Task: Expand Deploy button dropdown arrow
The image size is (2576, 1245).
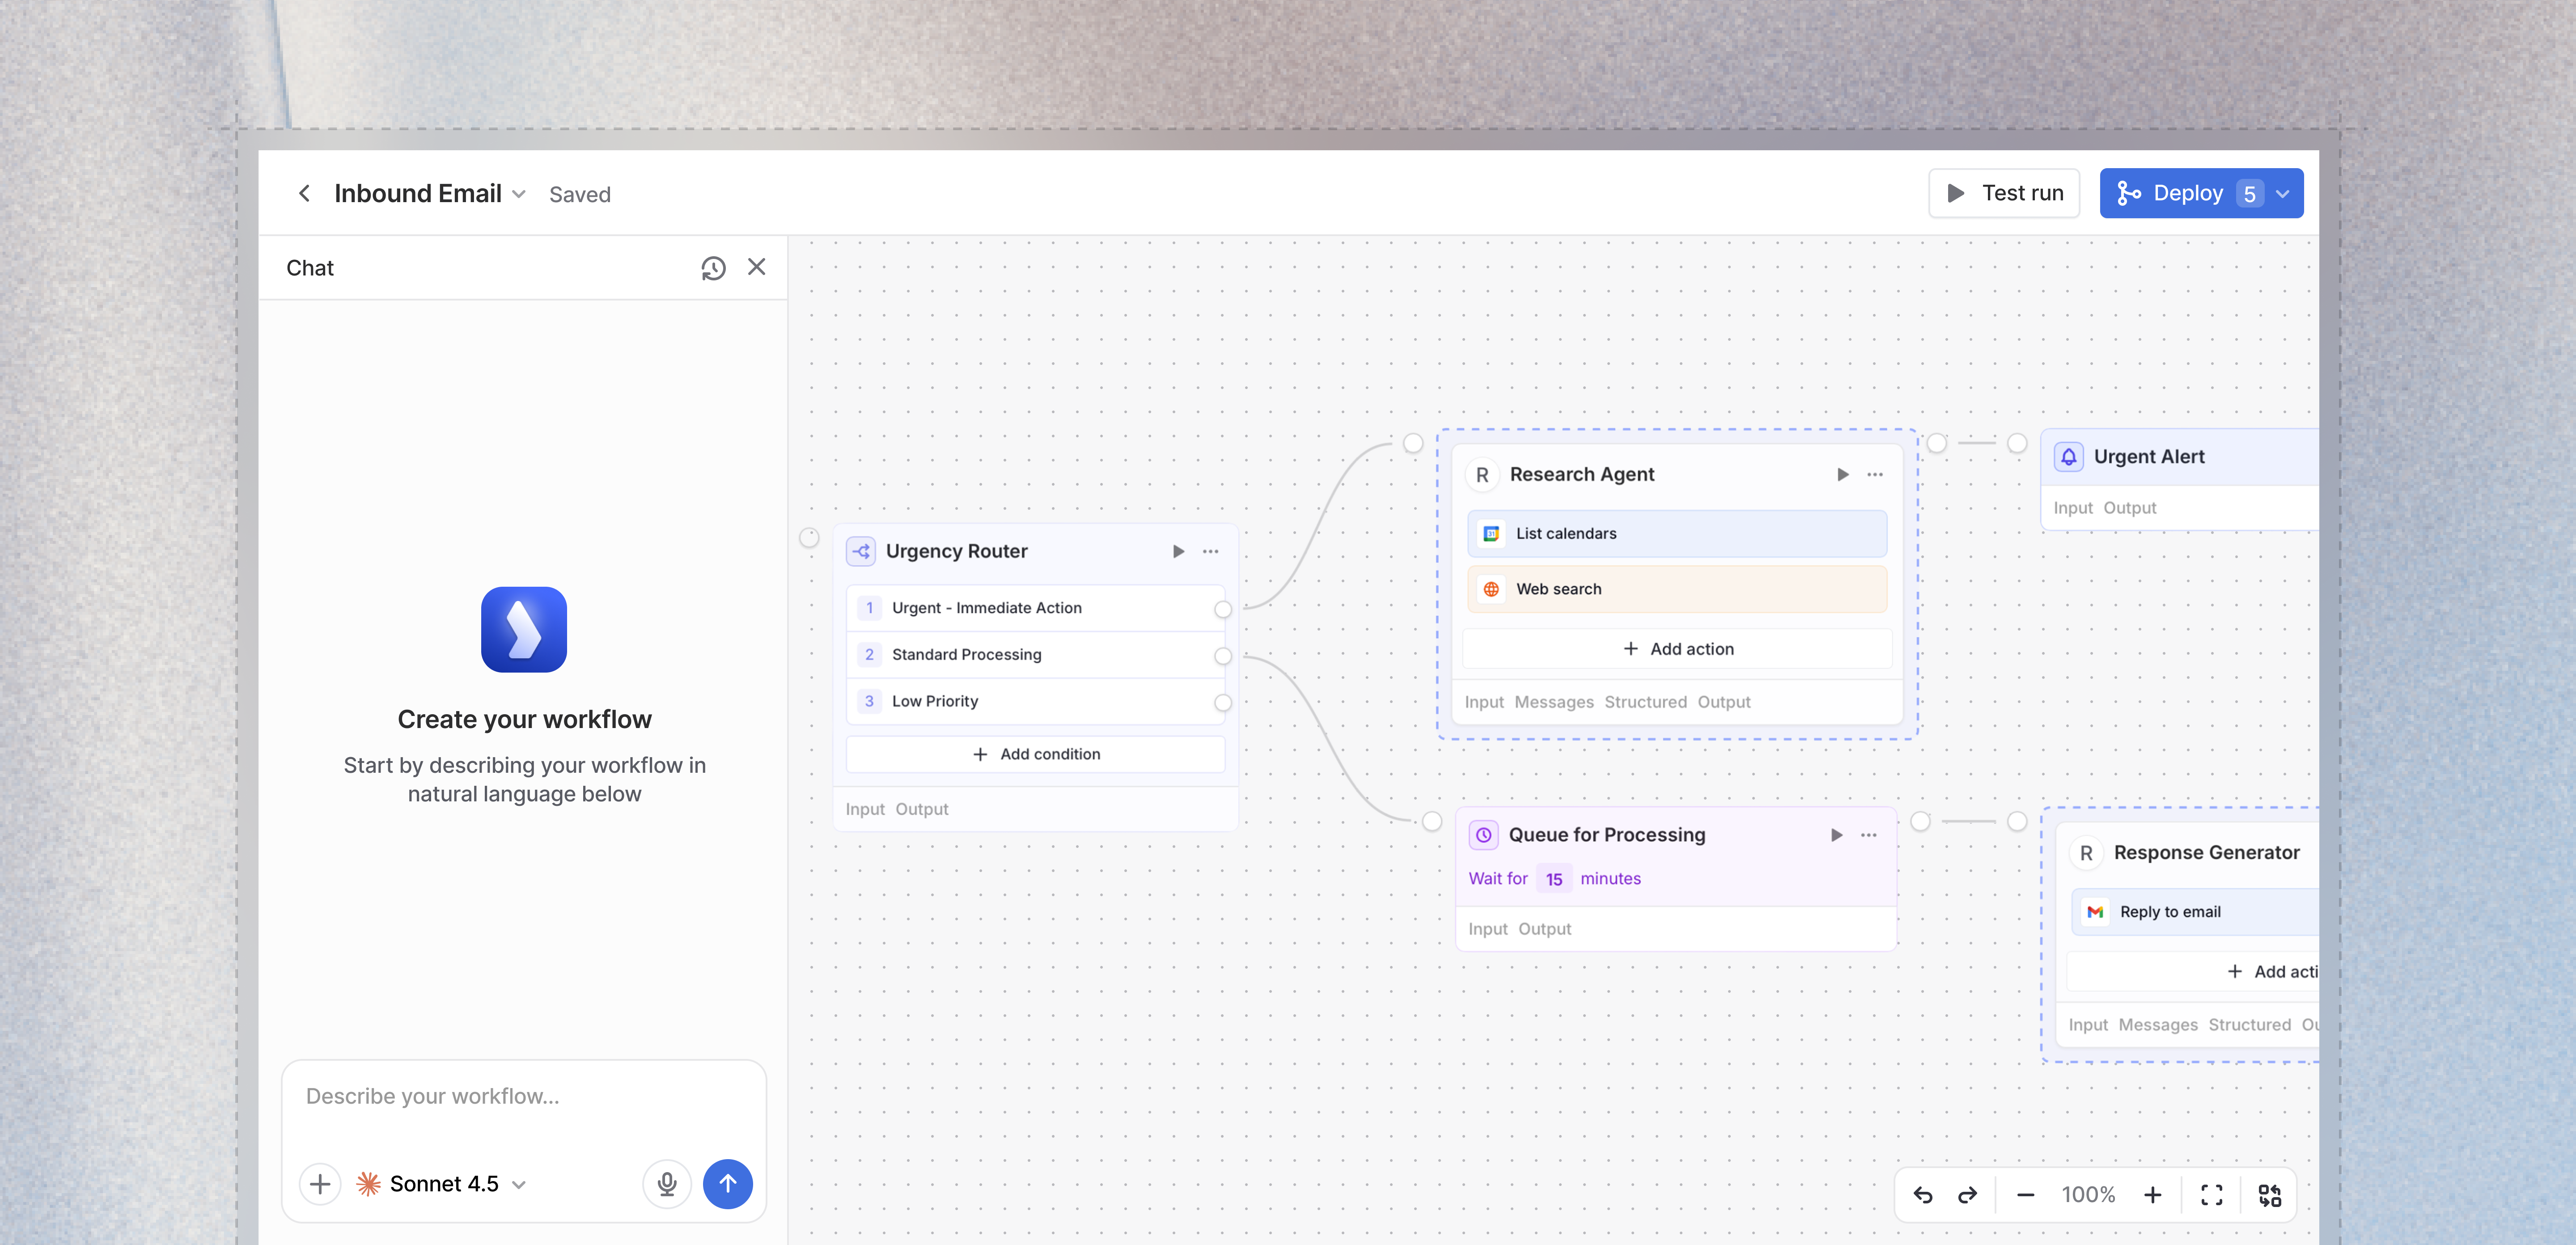Action: pyautogui.click(x=2283, y=194)
